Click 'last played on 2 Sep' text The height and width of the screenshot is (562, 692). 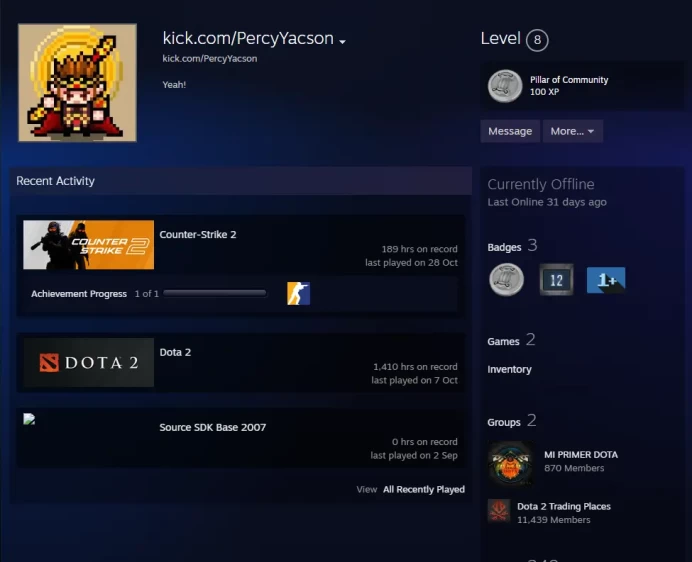[414, 456]
